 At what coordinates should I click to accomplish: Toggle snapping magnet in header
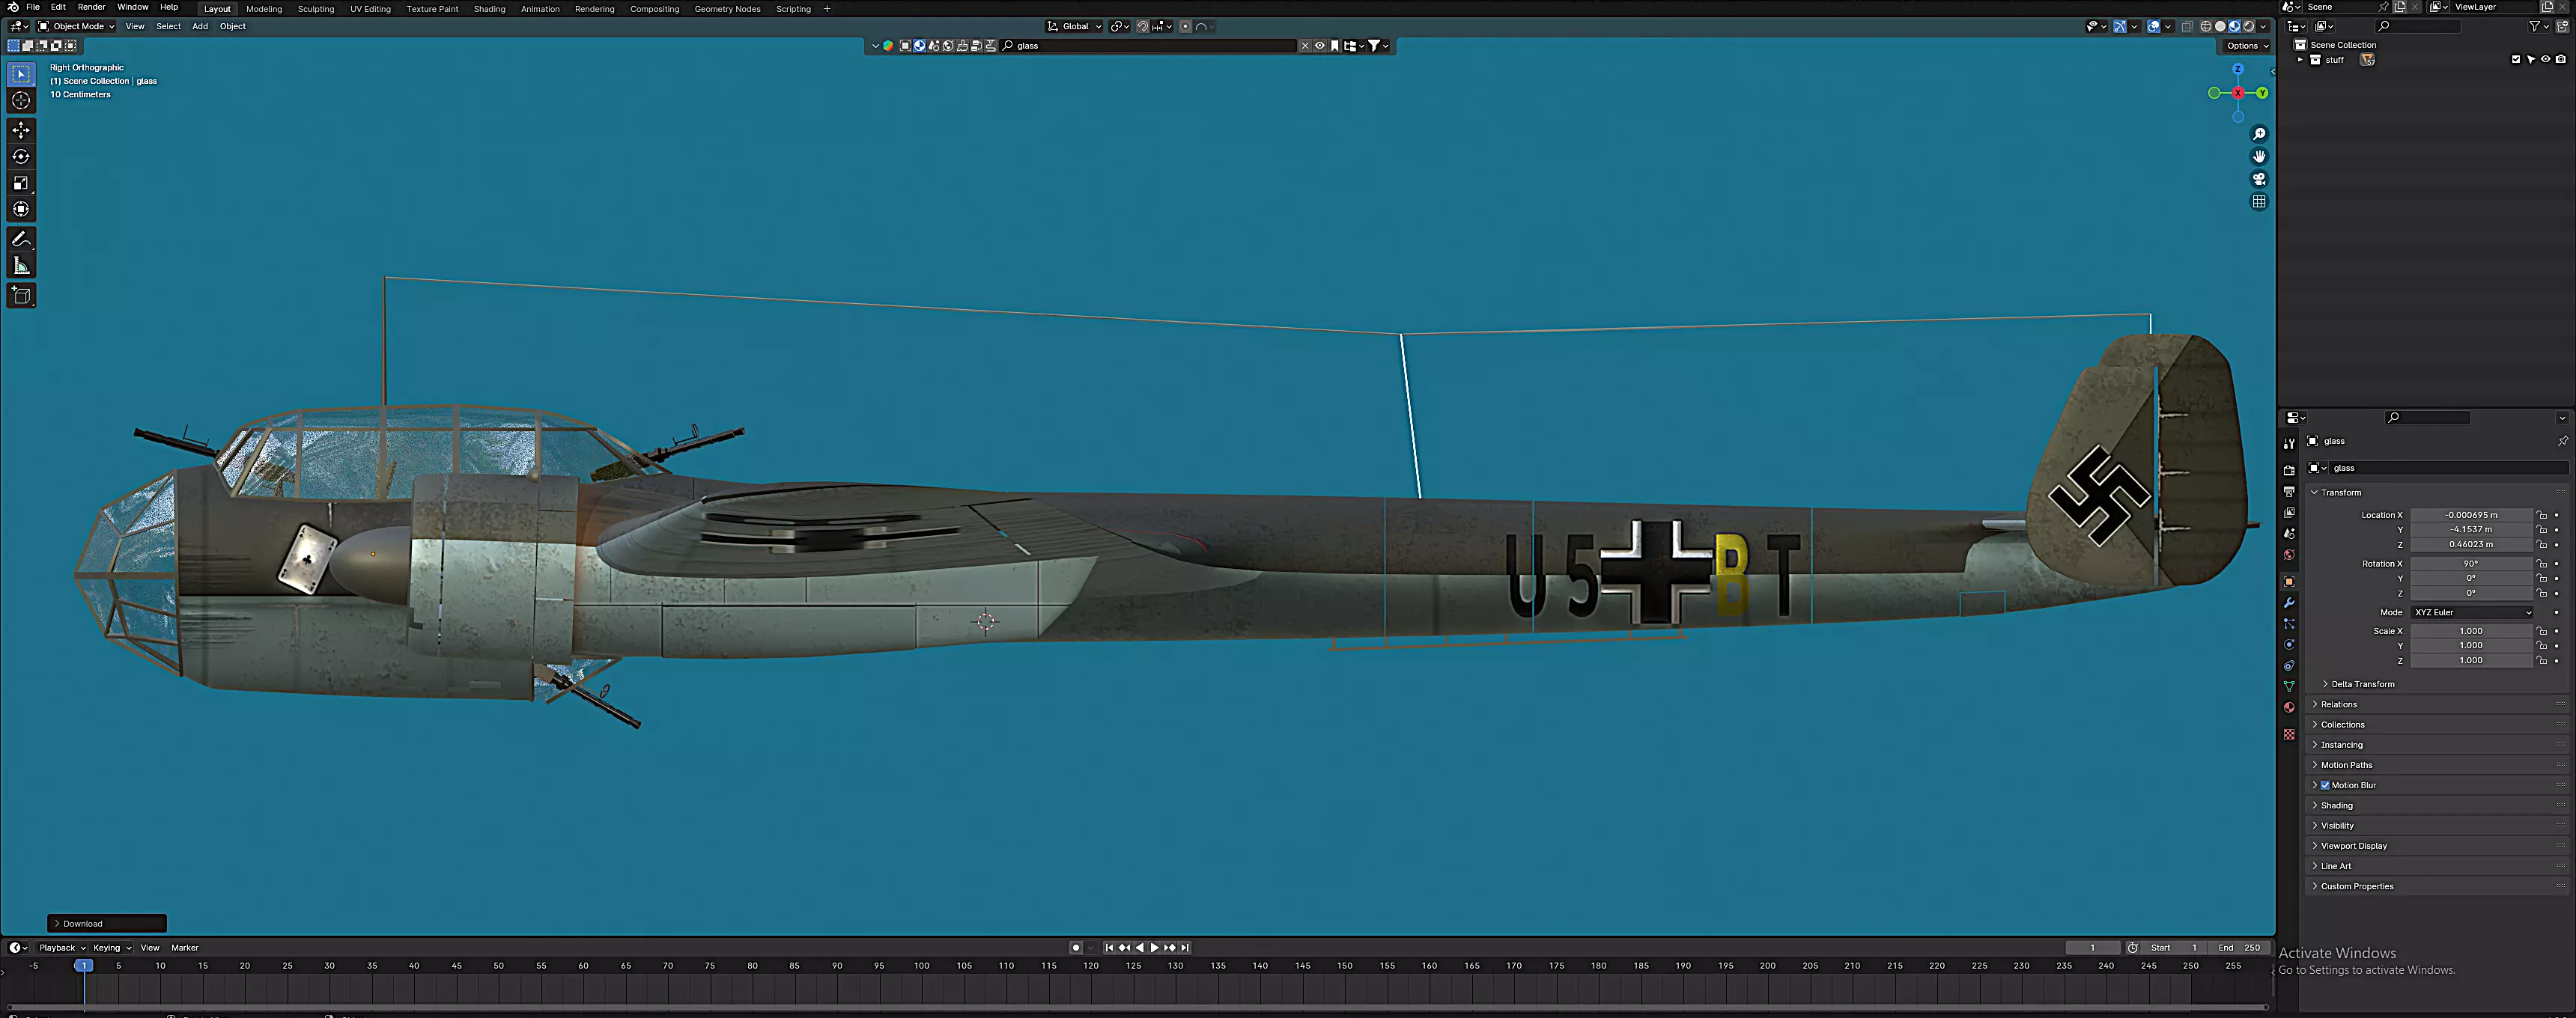(x=1143, y=27)
